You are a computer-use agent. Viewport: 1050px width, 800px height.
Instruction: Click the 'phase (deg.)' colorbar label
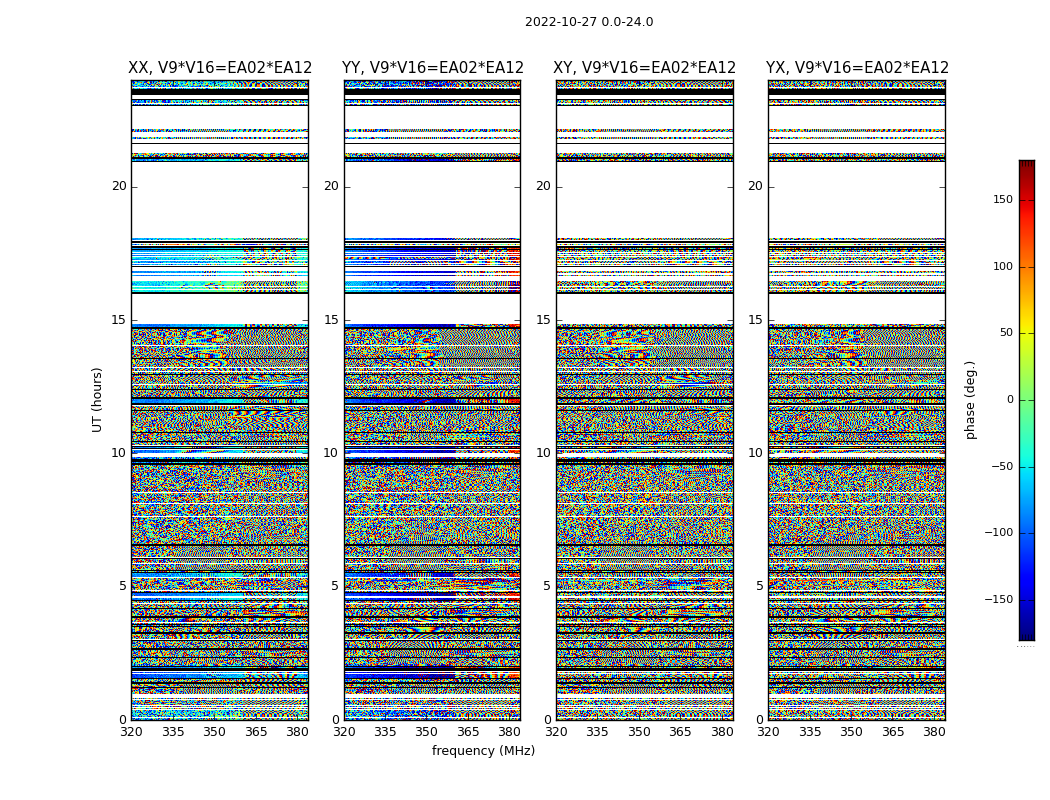point(970,400)
